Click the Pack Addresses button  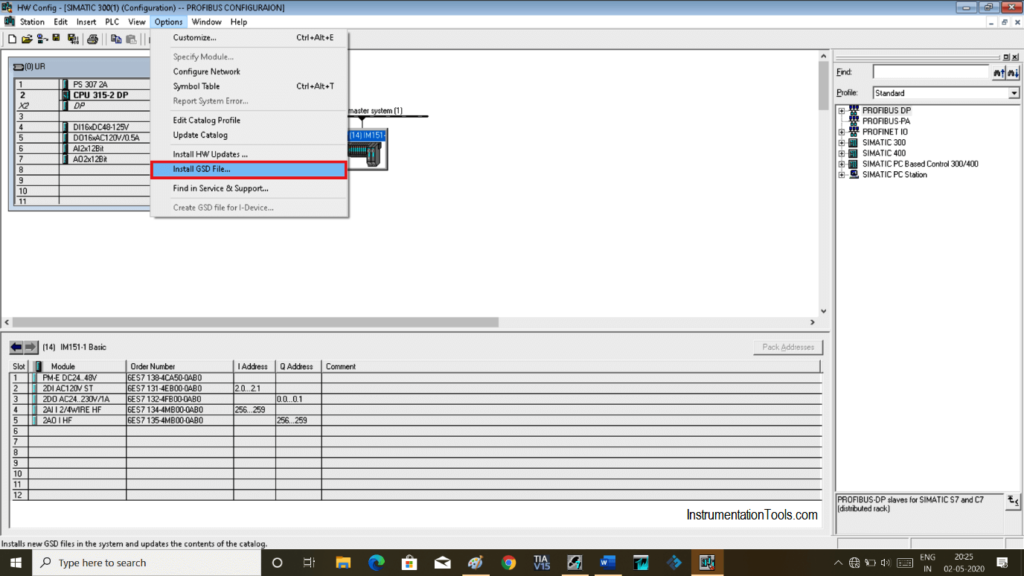[789, 346]
